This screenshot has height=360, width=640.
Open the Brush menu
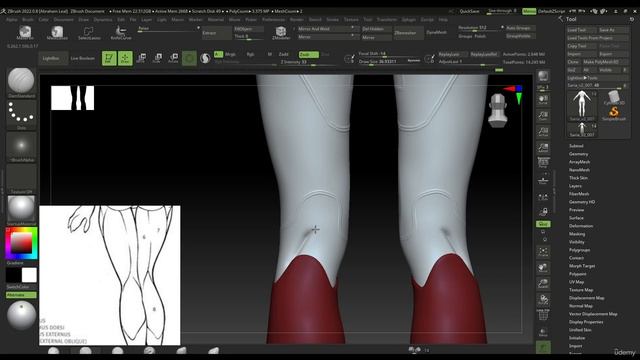pyautogui.click(x=28, y=20)
